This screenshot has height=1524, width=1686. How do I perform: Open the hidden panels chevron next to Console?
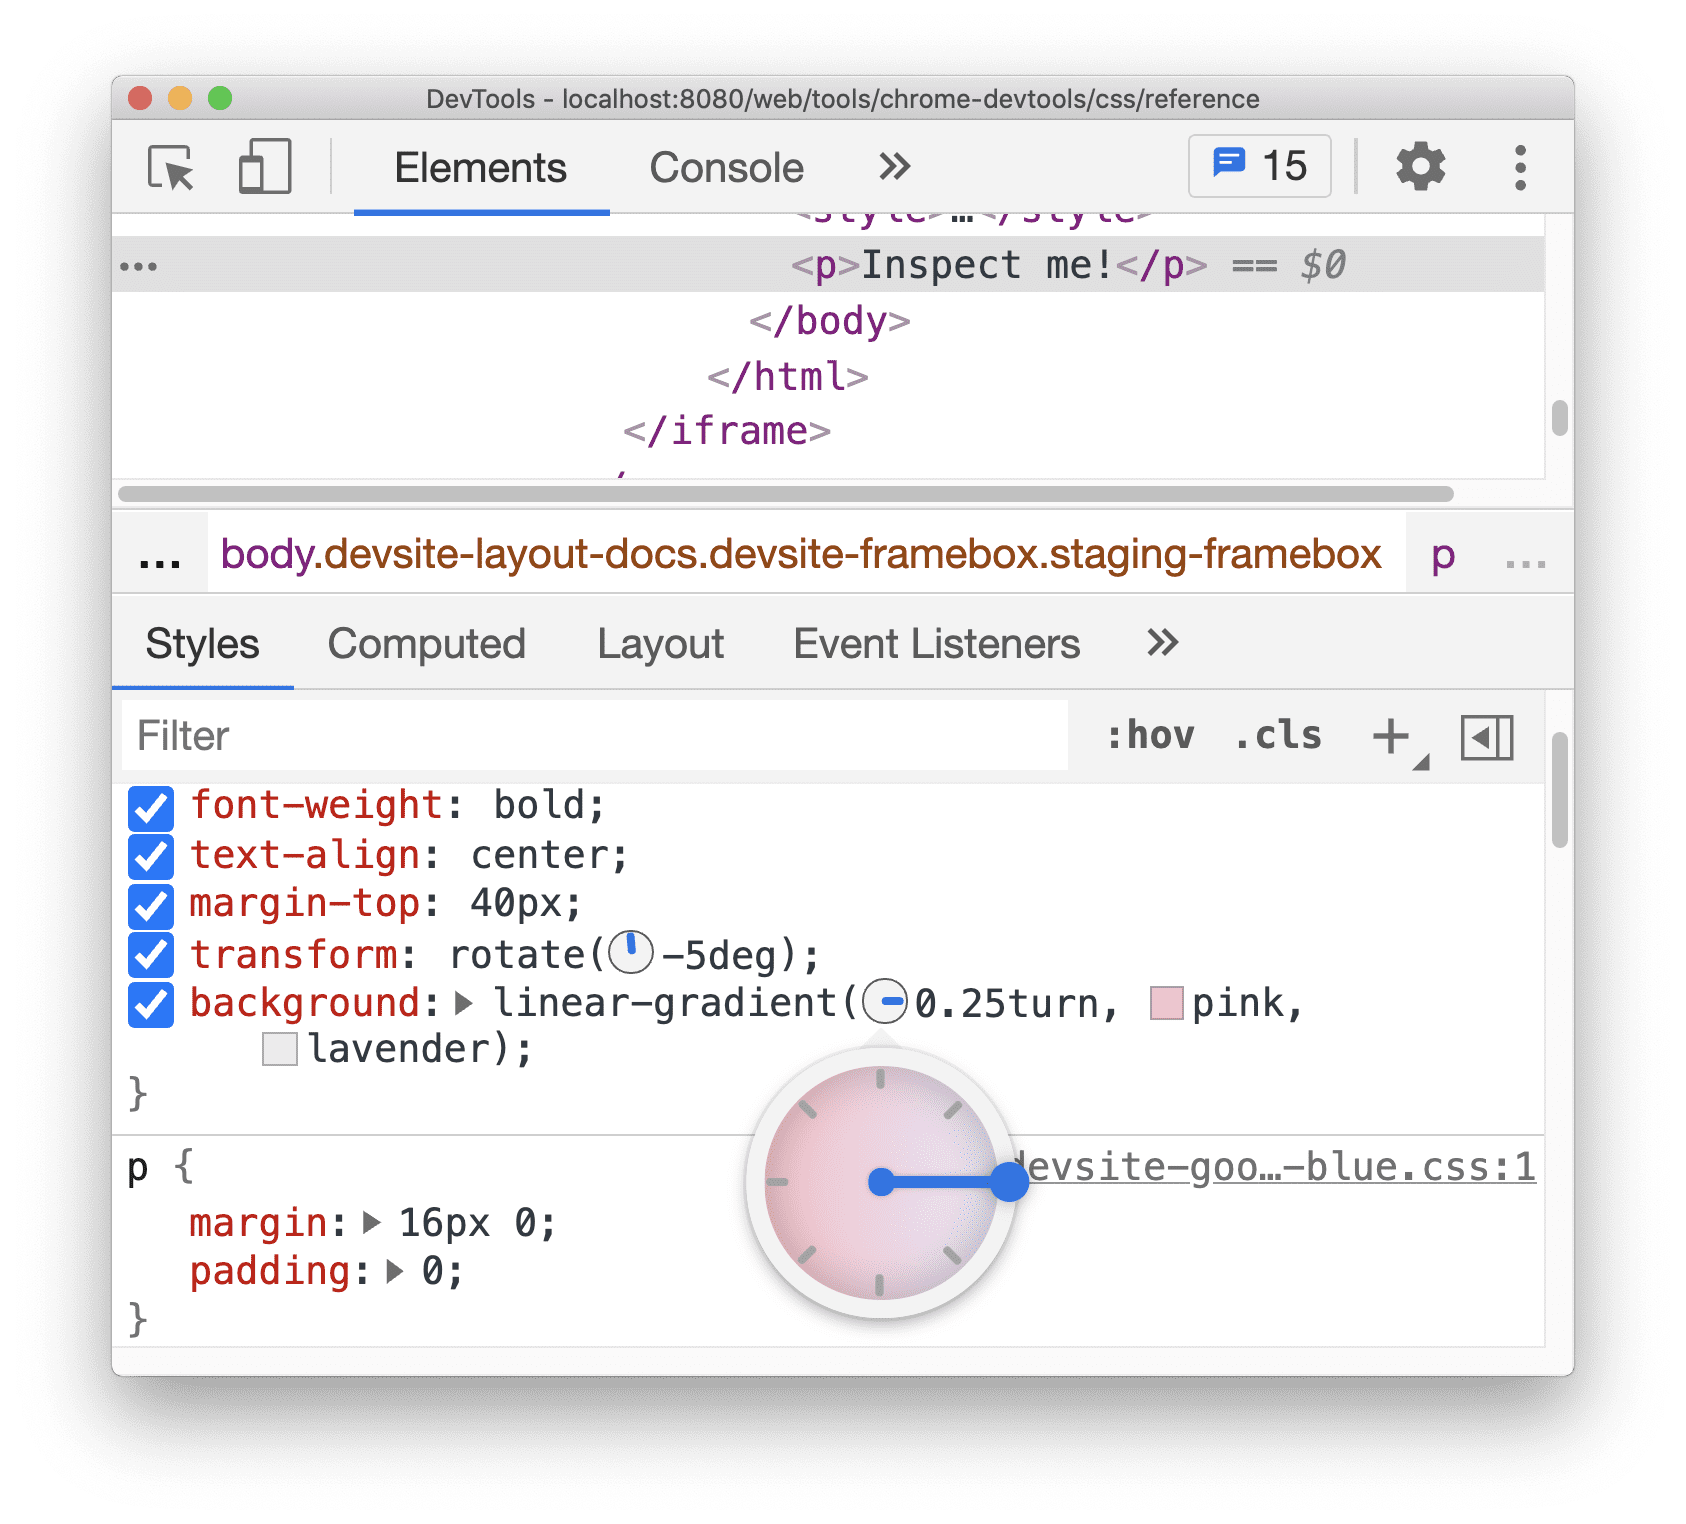[893, 167]
